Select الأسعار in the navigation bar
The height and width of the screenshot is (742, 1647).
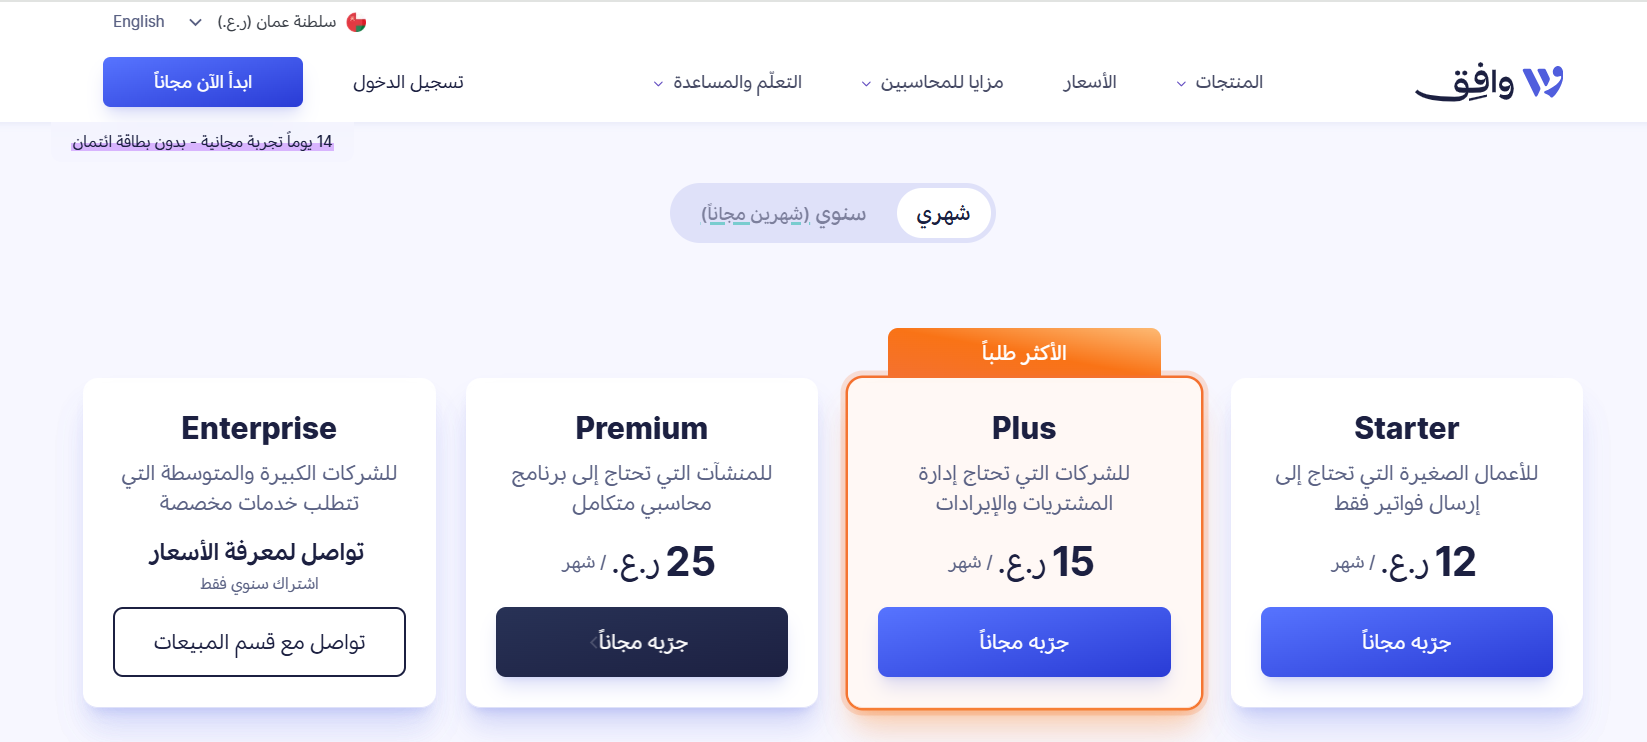pos(1089,82)
